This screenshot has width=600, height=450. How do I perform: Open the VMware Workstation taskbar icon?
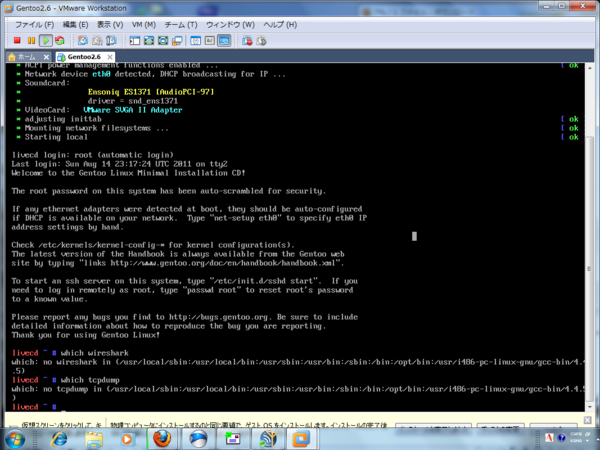click(301, 439)
